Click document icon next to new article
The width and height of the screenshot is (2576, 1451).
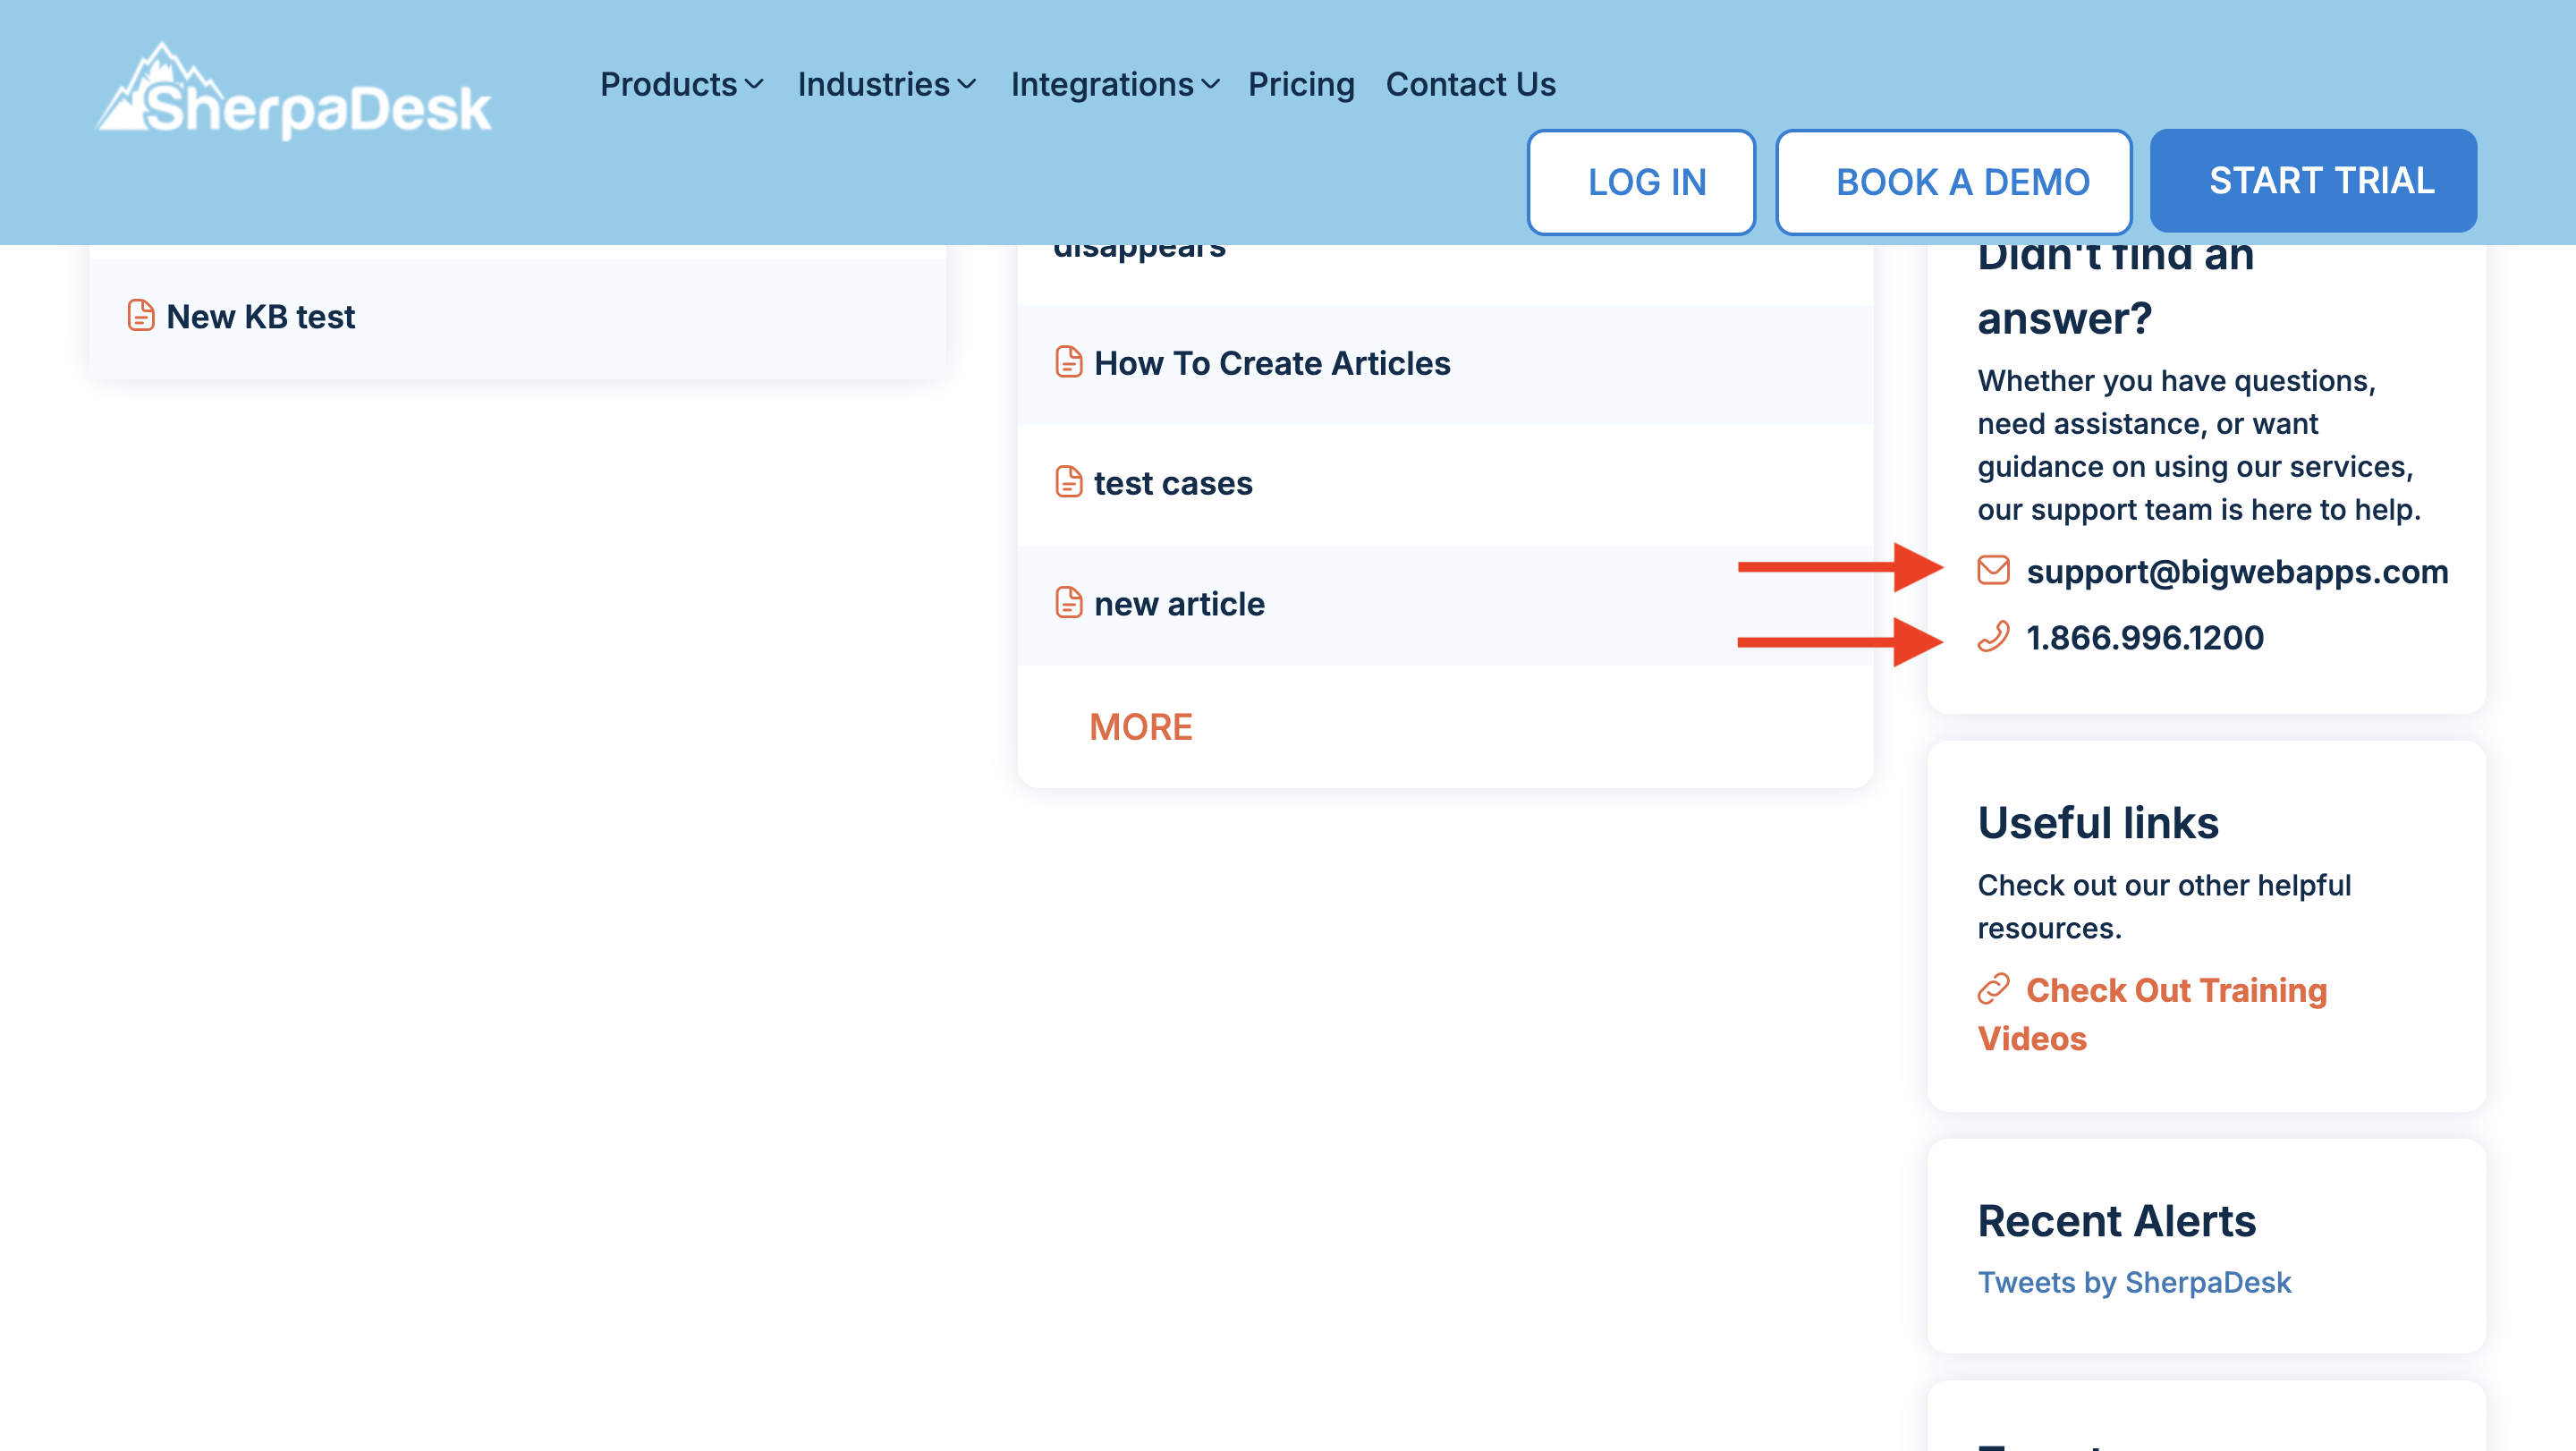pyautogui.click(x=1068, y=603)
